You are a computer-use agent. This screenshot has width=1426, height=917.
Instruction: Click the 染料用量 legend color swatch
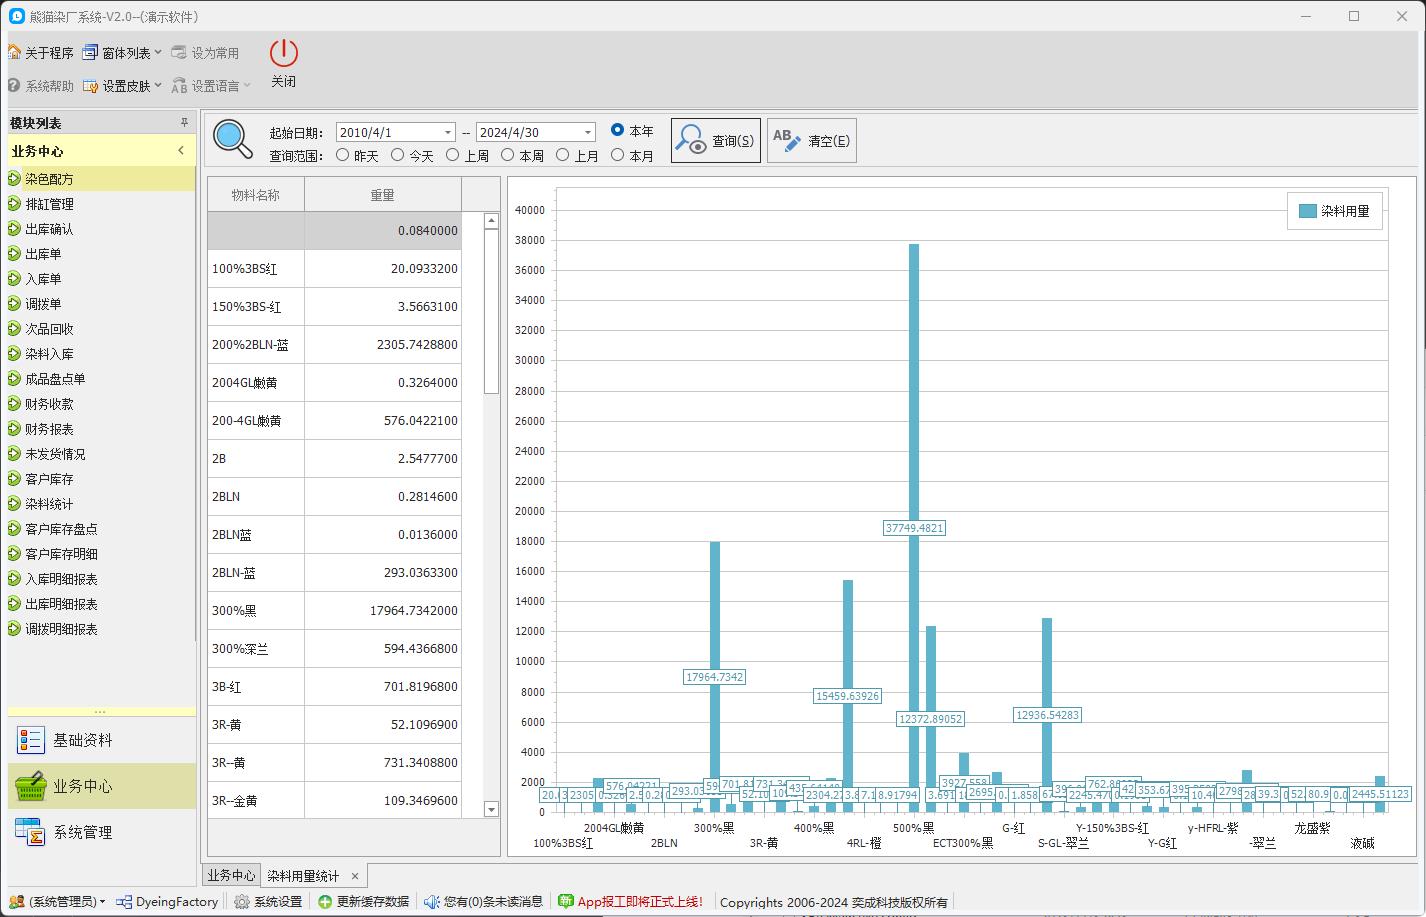tap(1307, 211)
